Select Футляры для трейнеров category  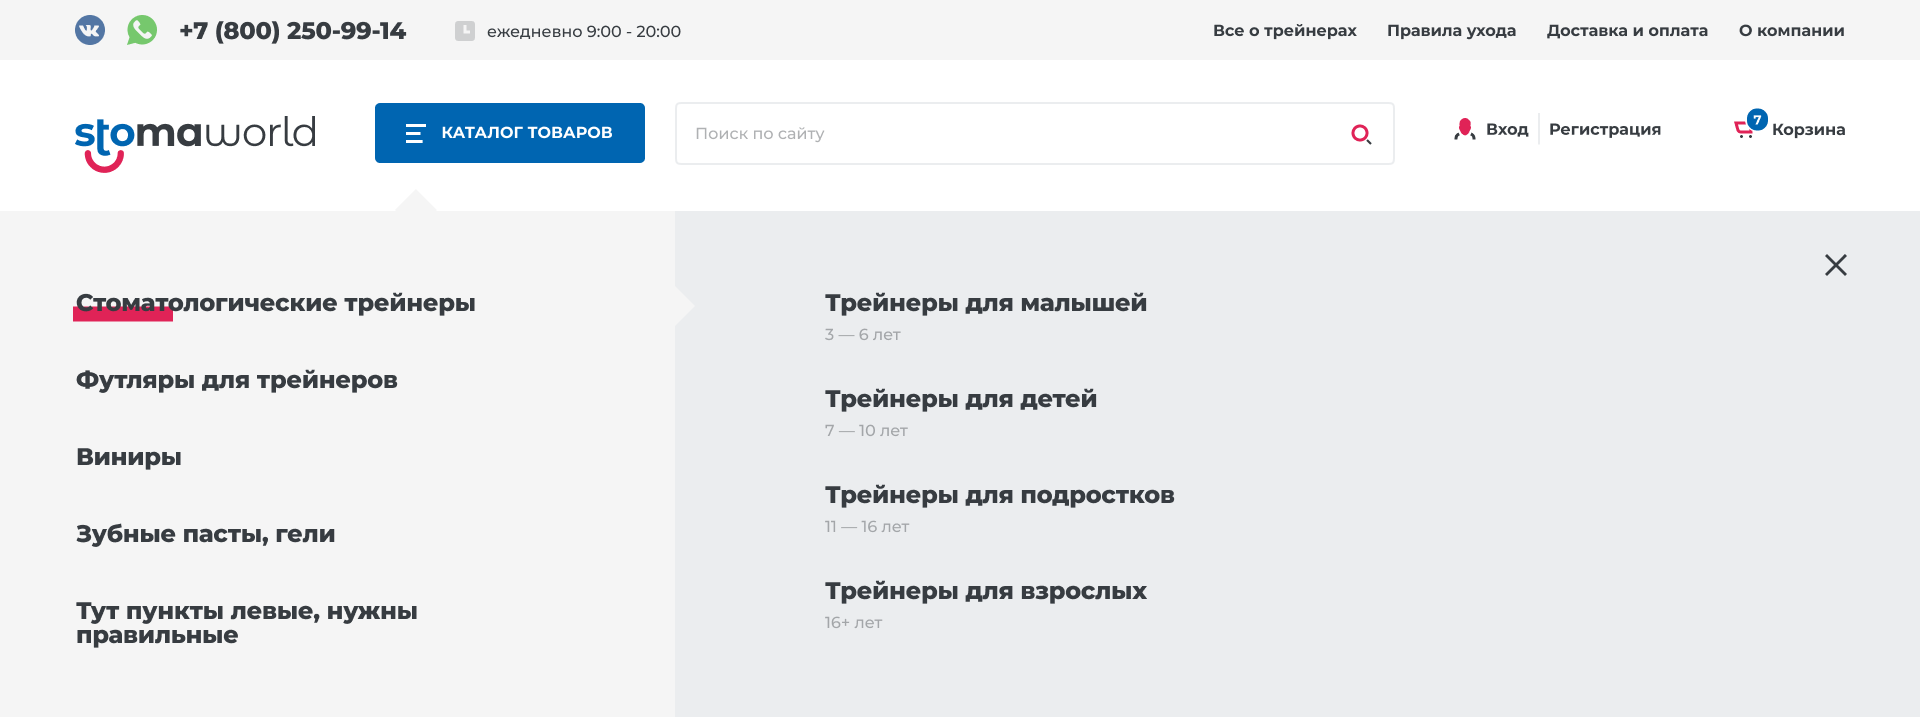coord(237,380)
